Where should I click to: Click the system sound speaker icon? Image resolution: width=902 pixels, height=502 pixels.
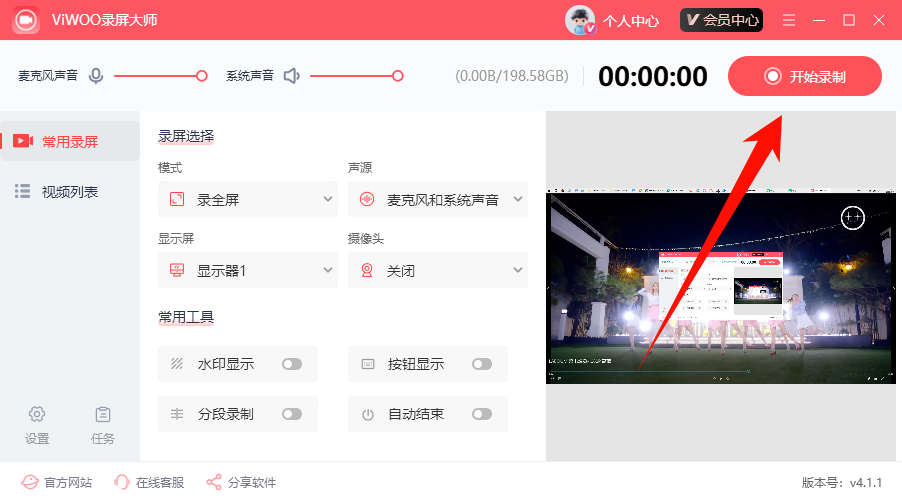point(292,76)
